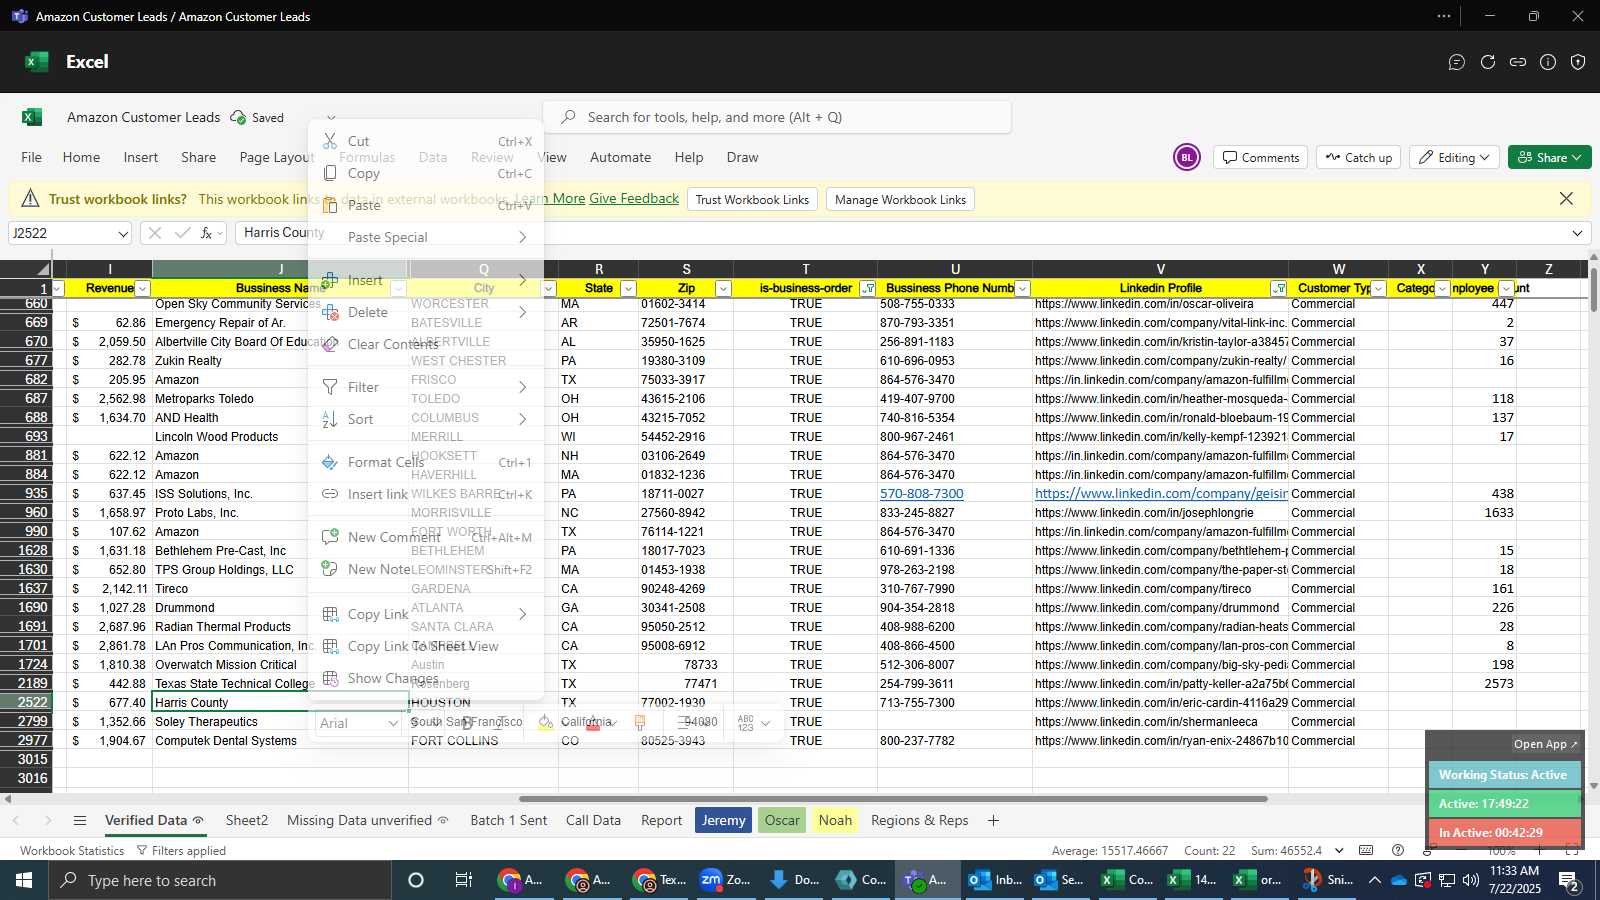Screen dimensions: 1600x900
Task: Open Task View on the taskbar
Action: tap(463, 880)
